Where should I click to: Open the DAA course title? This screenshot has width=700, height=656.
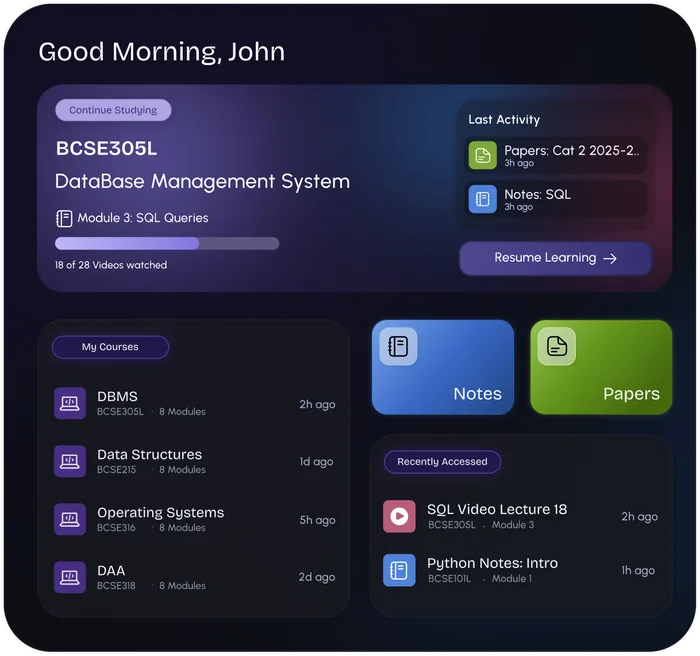[111, 571]
